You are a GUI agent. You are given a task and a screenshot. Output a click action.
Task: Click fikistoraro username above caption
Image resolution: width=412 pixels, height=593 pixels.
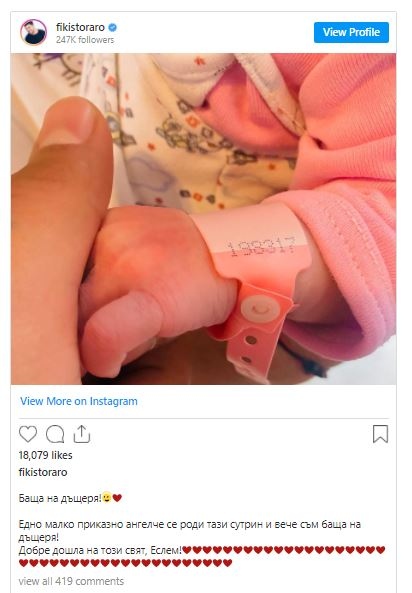click(43, 472)
